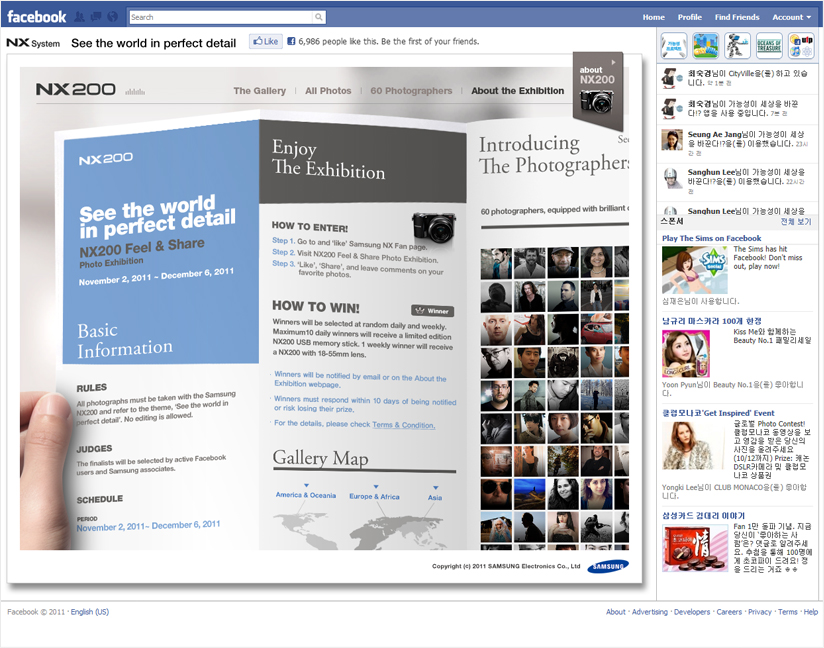The width and height of the screenshot is (824, 648).
Task: Open the Terms footer link
Action: coord(788,612)
